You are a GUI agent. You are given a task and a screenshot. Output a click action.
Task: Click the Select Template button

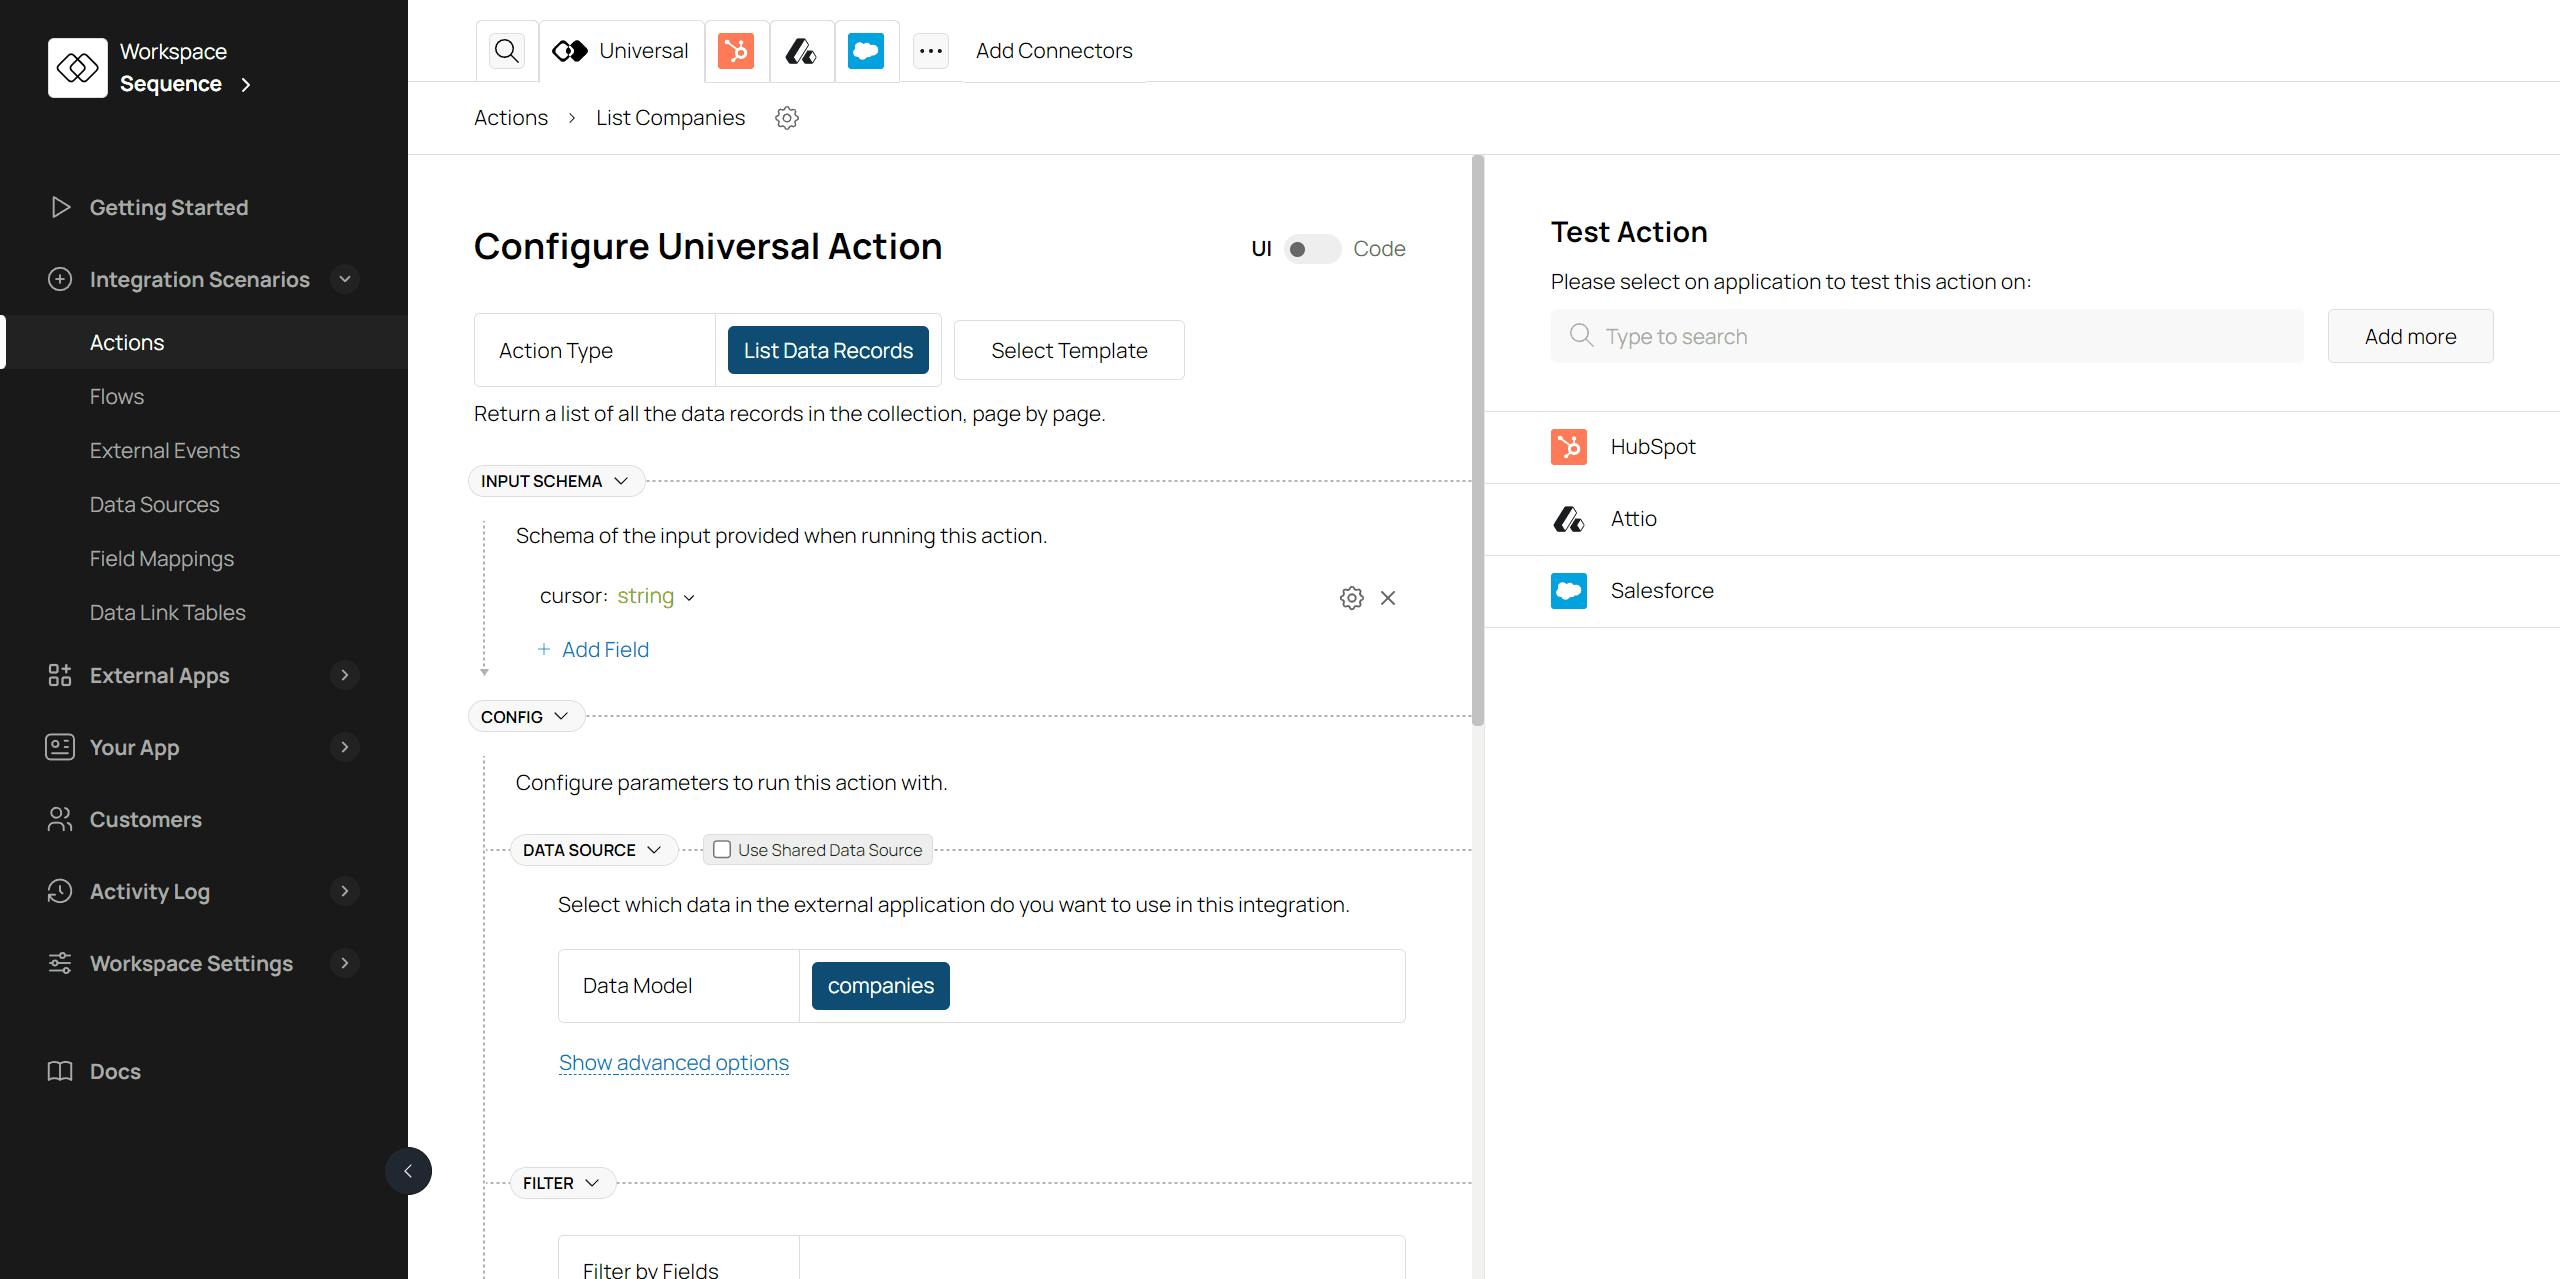pos(1068,351)
